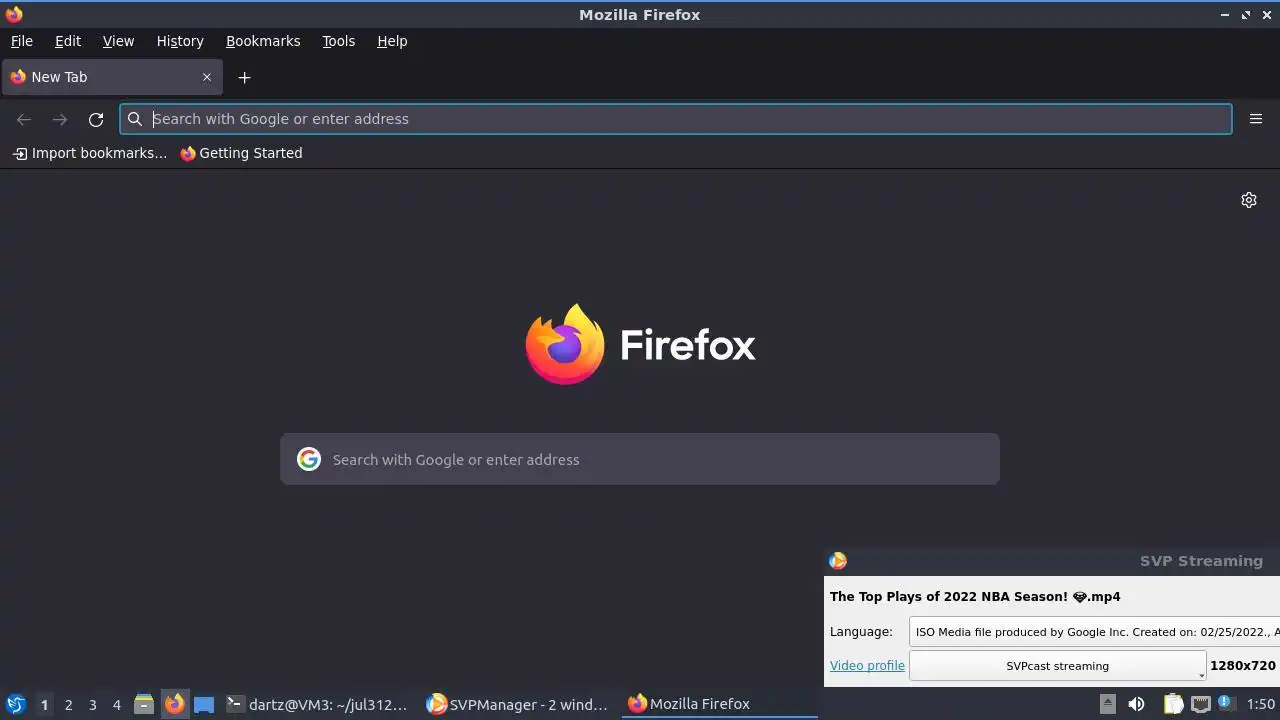The image size is (1280, 720).
Task: Open clipboard manager tray icon
Action: pyautogui.click(x=1173, y=704)
